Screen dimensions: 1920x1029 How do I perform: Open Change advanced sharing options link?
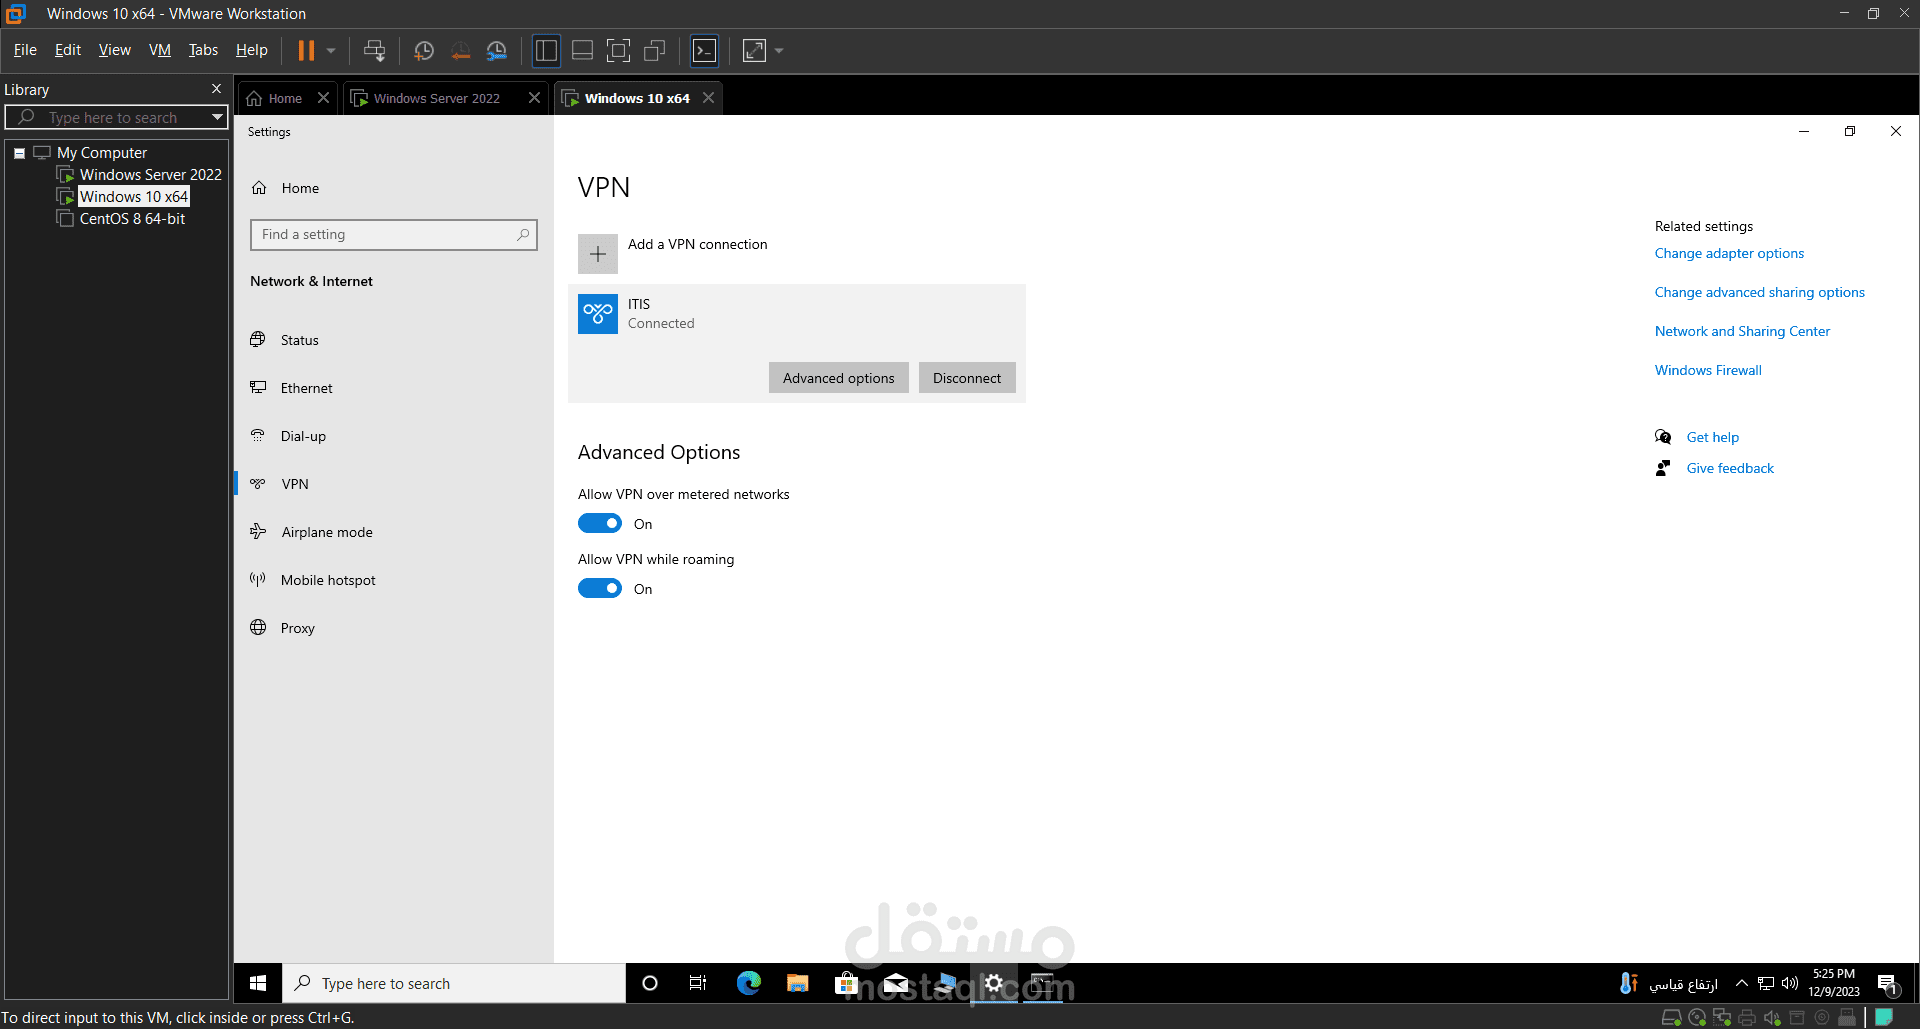coord(1759,293)
